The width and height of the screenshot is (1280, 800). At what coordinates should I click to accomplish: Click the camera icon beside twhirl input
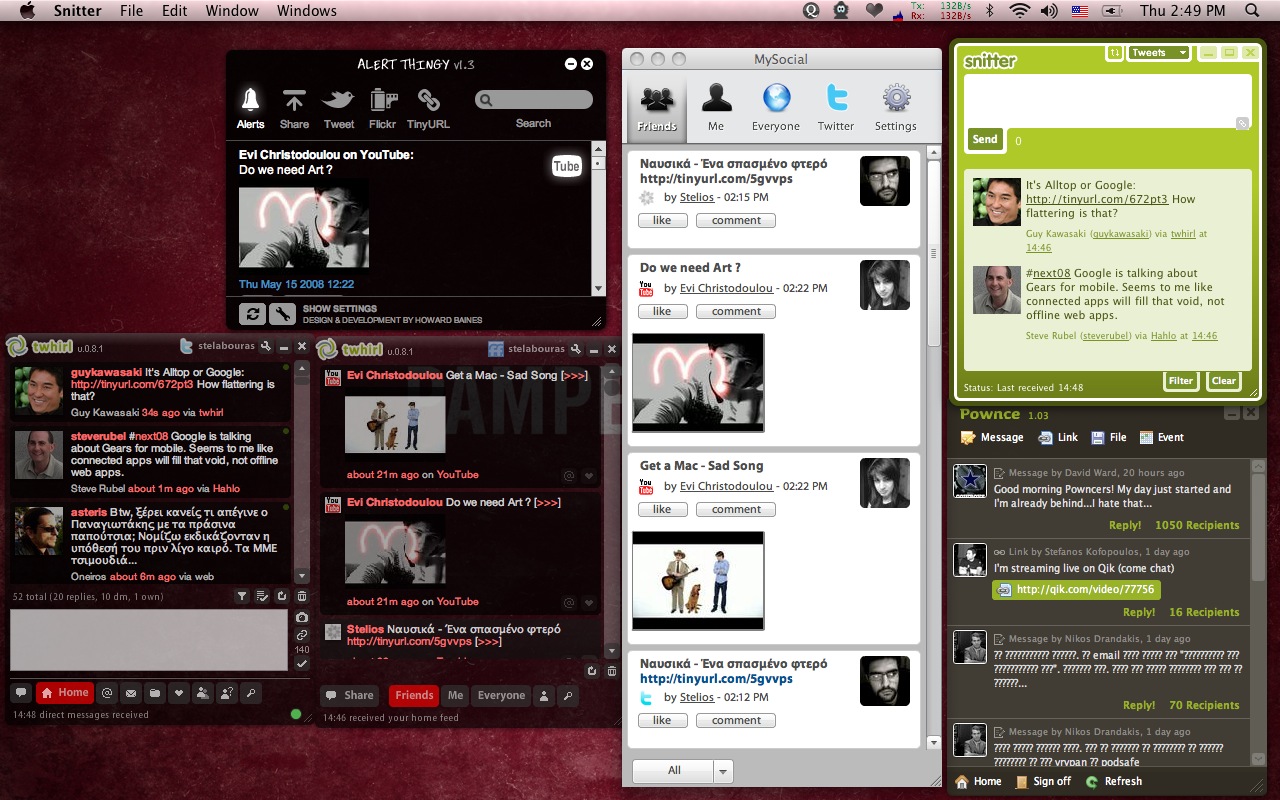(302, 618)
